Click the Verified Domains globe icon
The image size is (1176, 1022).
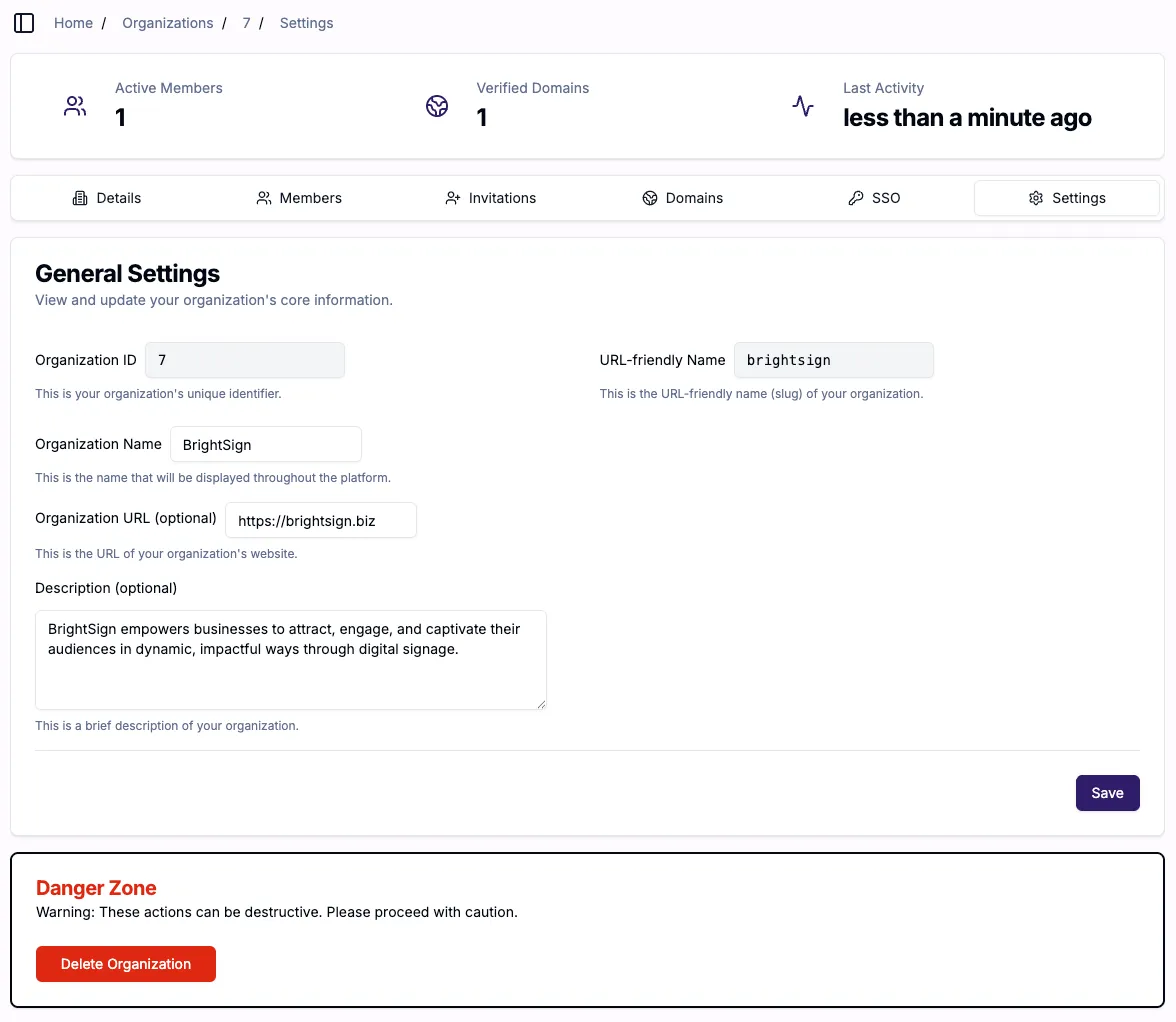[x=437, y=106]
